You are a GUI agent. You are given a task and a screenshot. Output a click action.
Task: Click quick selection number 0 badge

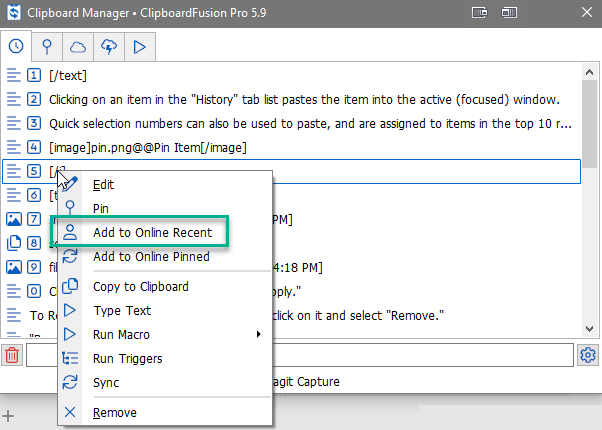(34, 291)
